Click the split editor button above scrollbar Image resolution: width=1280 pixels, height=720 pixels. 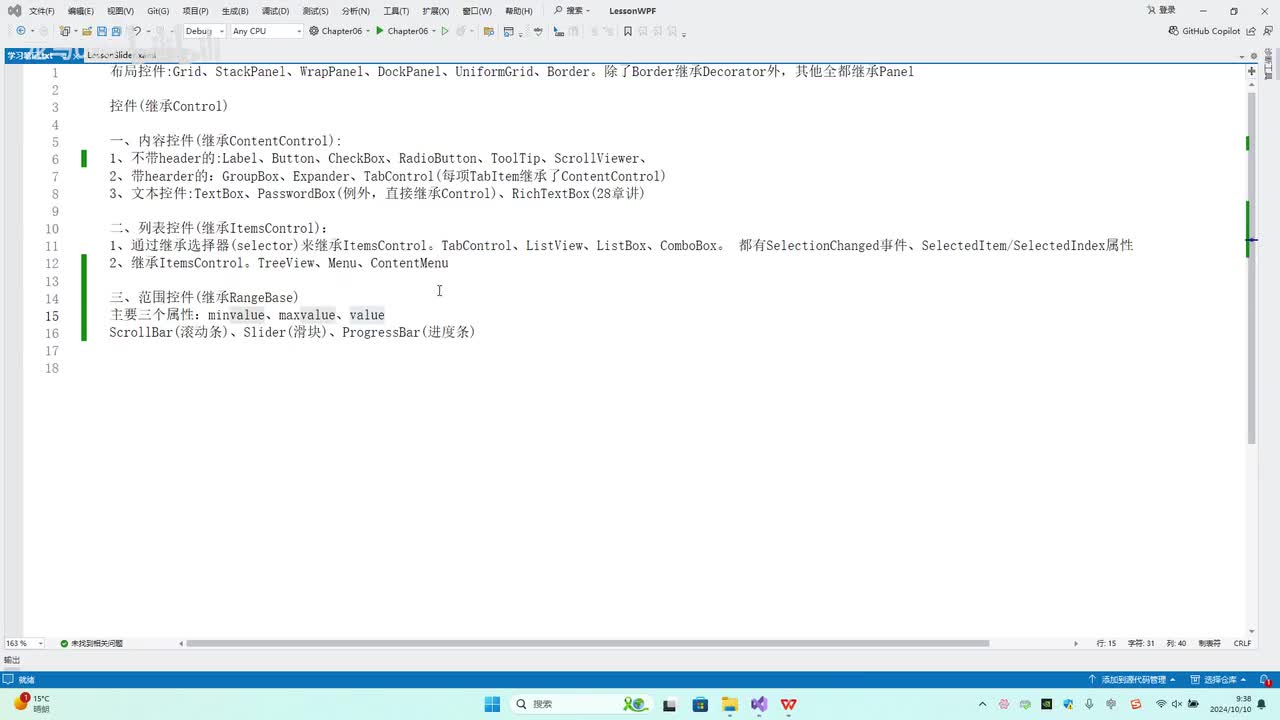pos(1251,71)
